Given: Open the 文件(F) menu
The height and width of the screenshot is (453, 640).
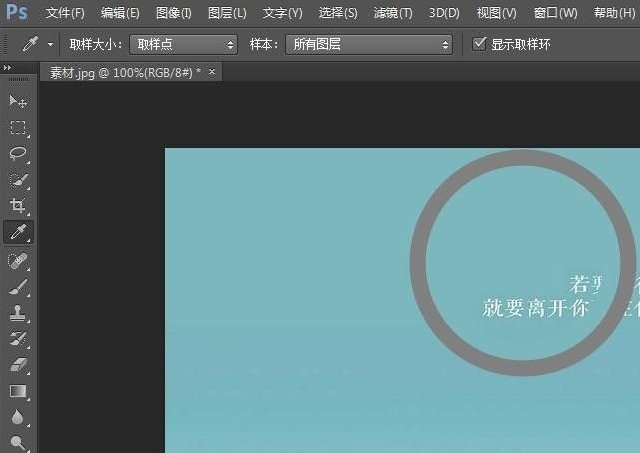Looking at the screenshot, I should pos(65,13).
